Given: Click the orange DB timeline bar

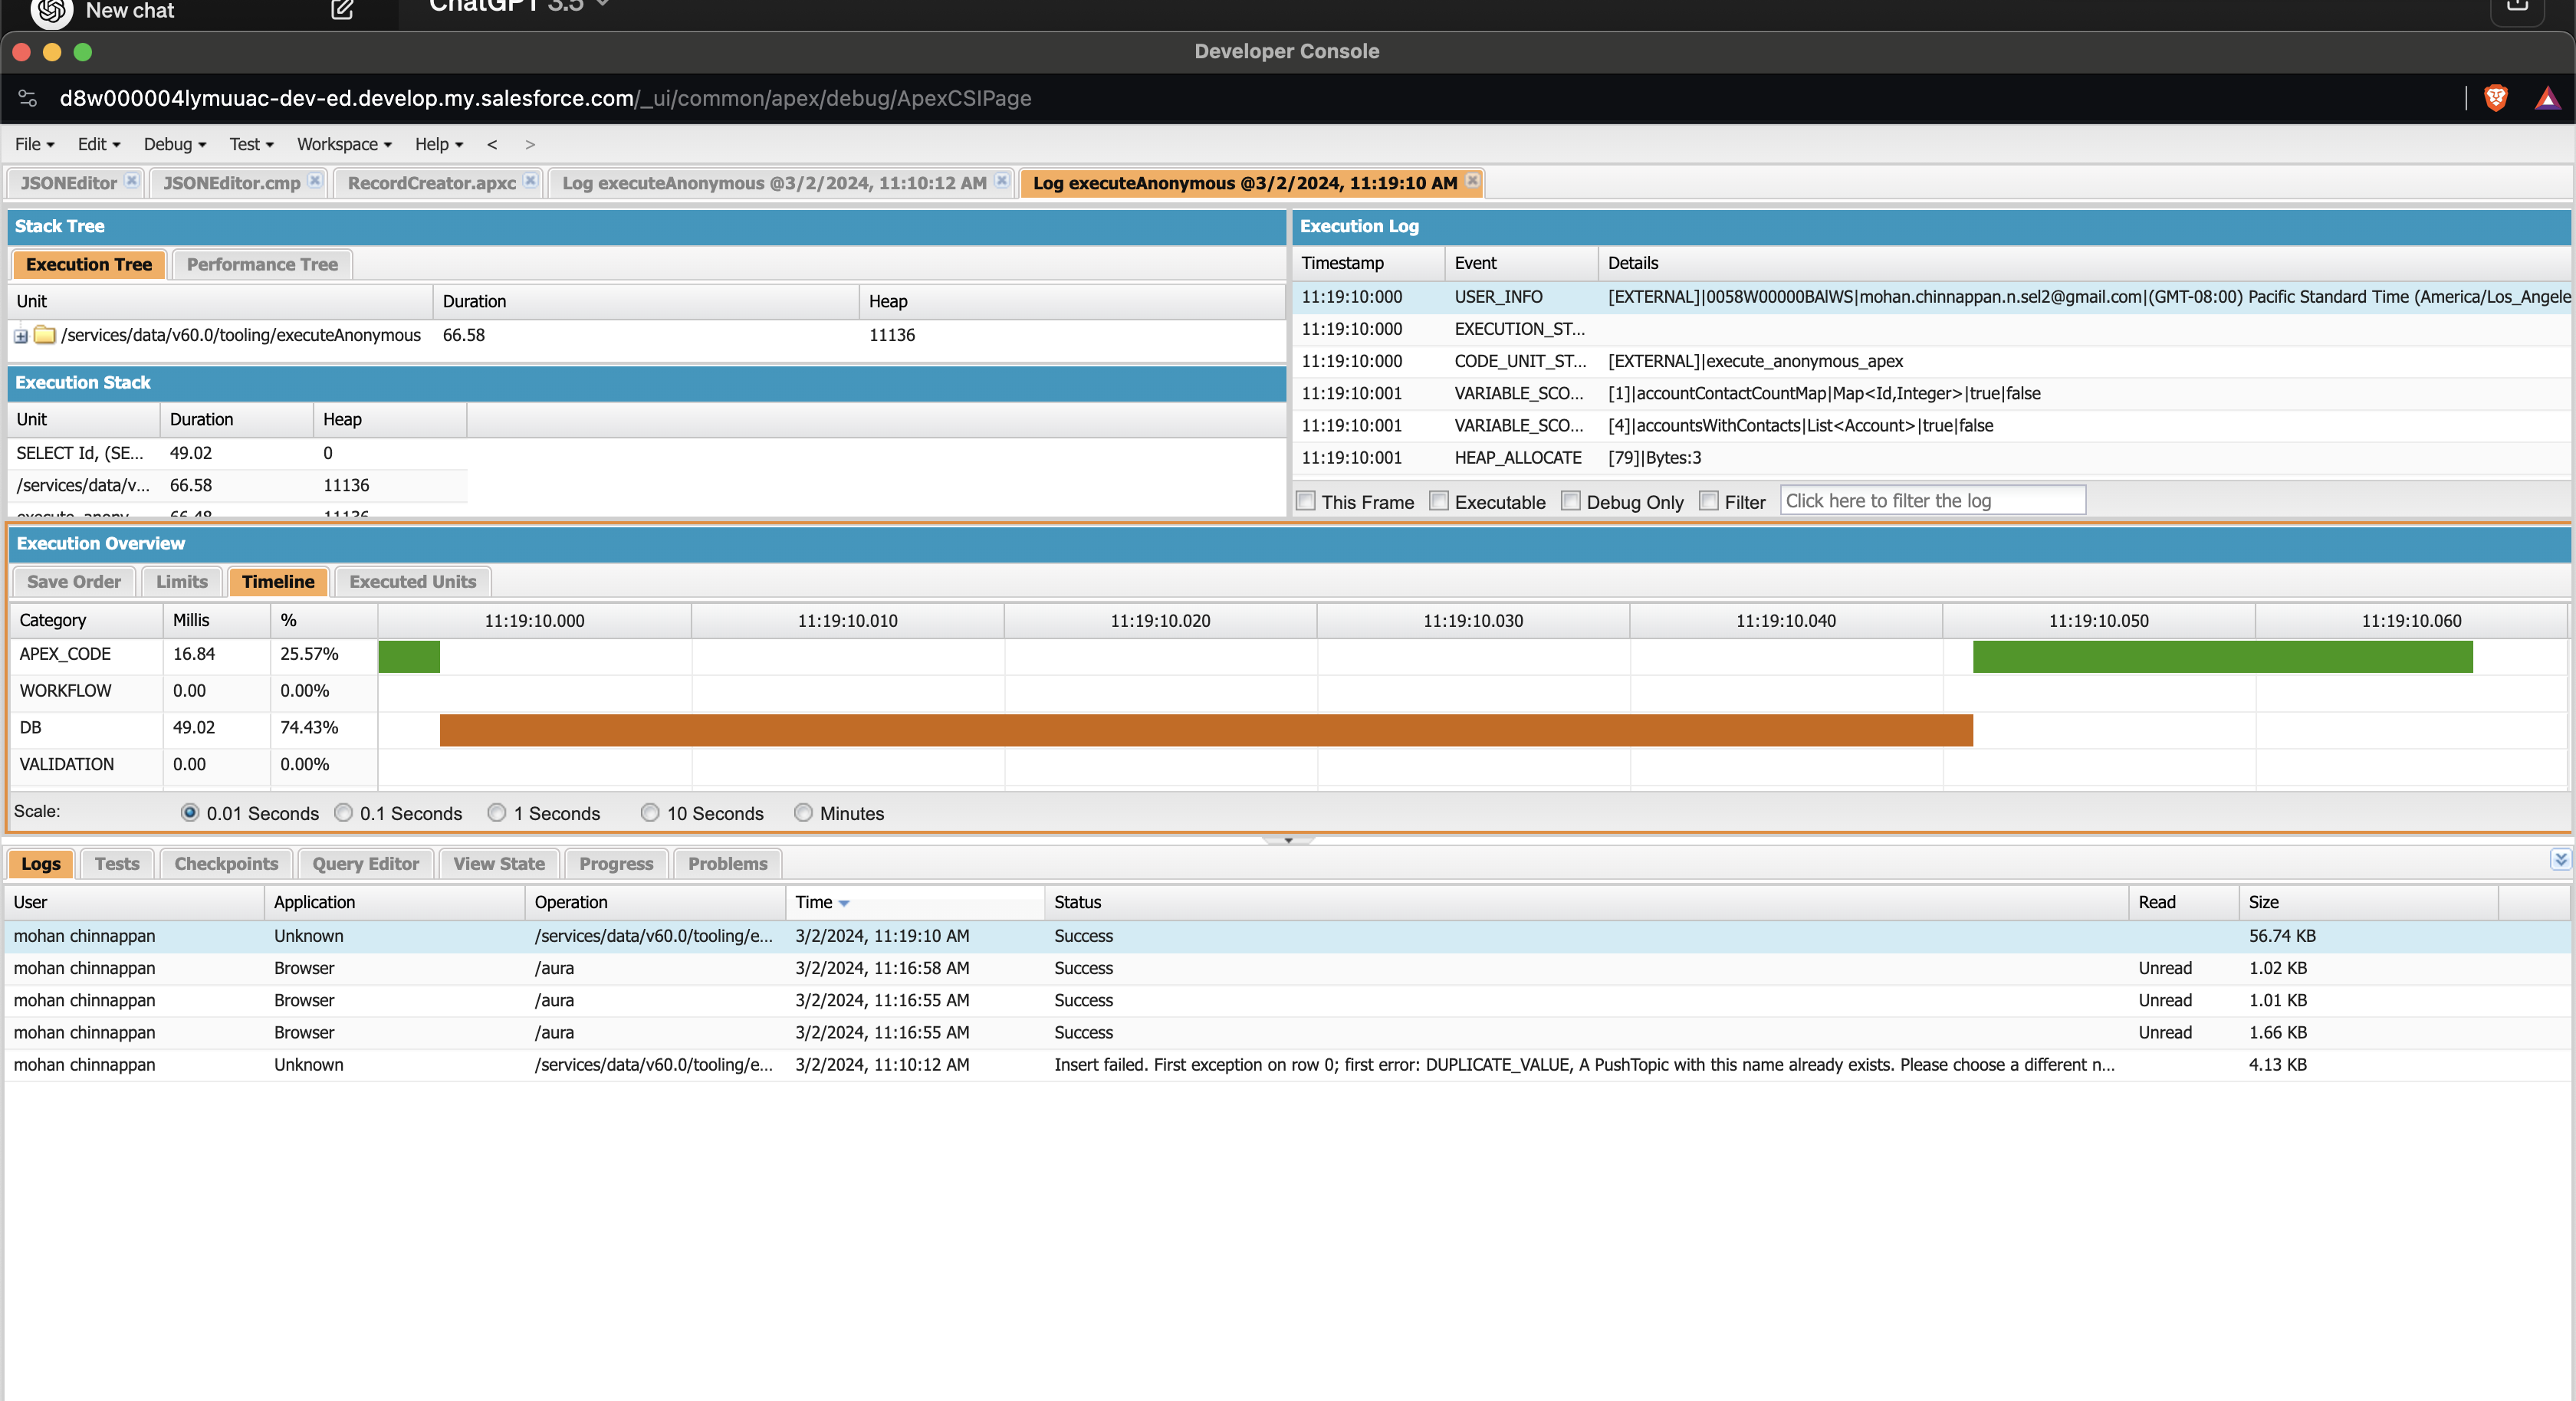Looking at the screenshot, I should point(1206,730).
